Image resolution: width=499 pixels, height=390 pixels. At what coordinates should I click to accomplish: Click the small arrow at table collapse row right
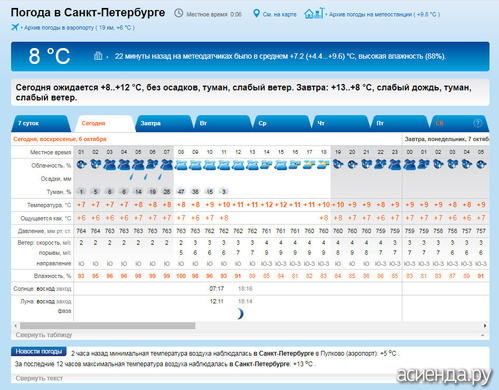pos(483,335)
